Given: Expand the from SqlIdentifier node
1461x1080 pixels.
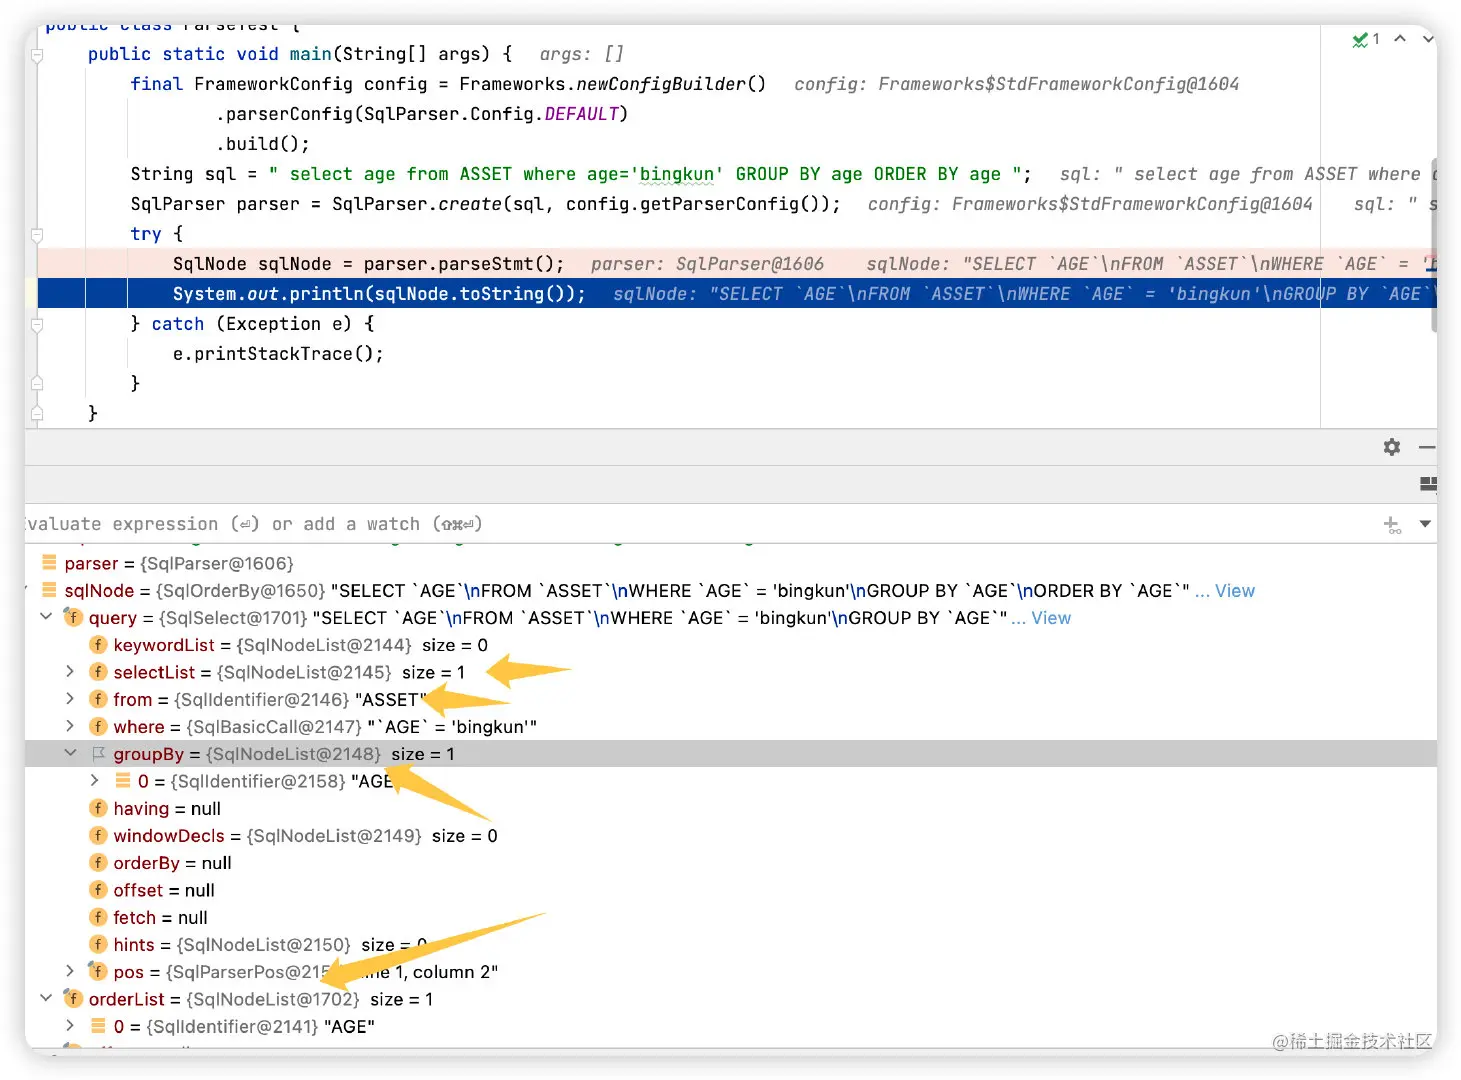Looking at the screenshot, I should click(70, 699).
